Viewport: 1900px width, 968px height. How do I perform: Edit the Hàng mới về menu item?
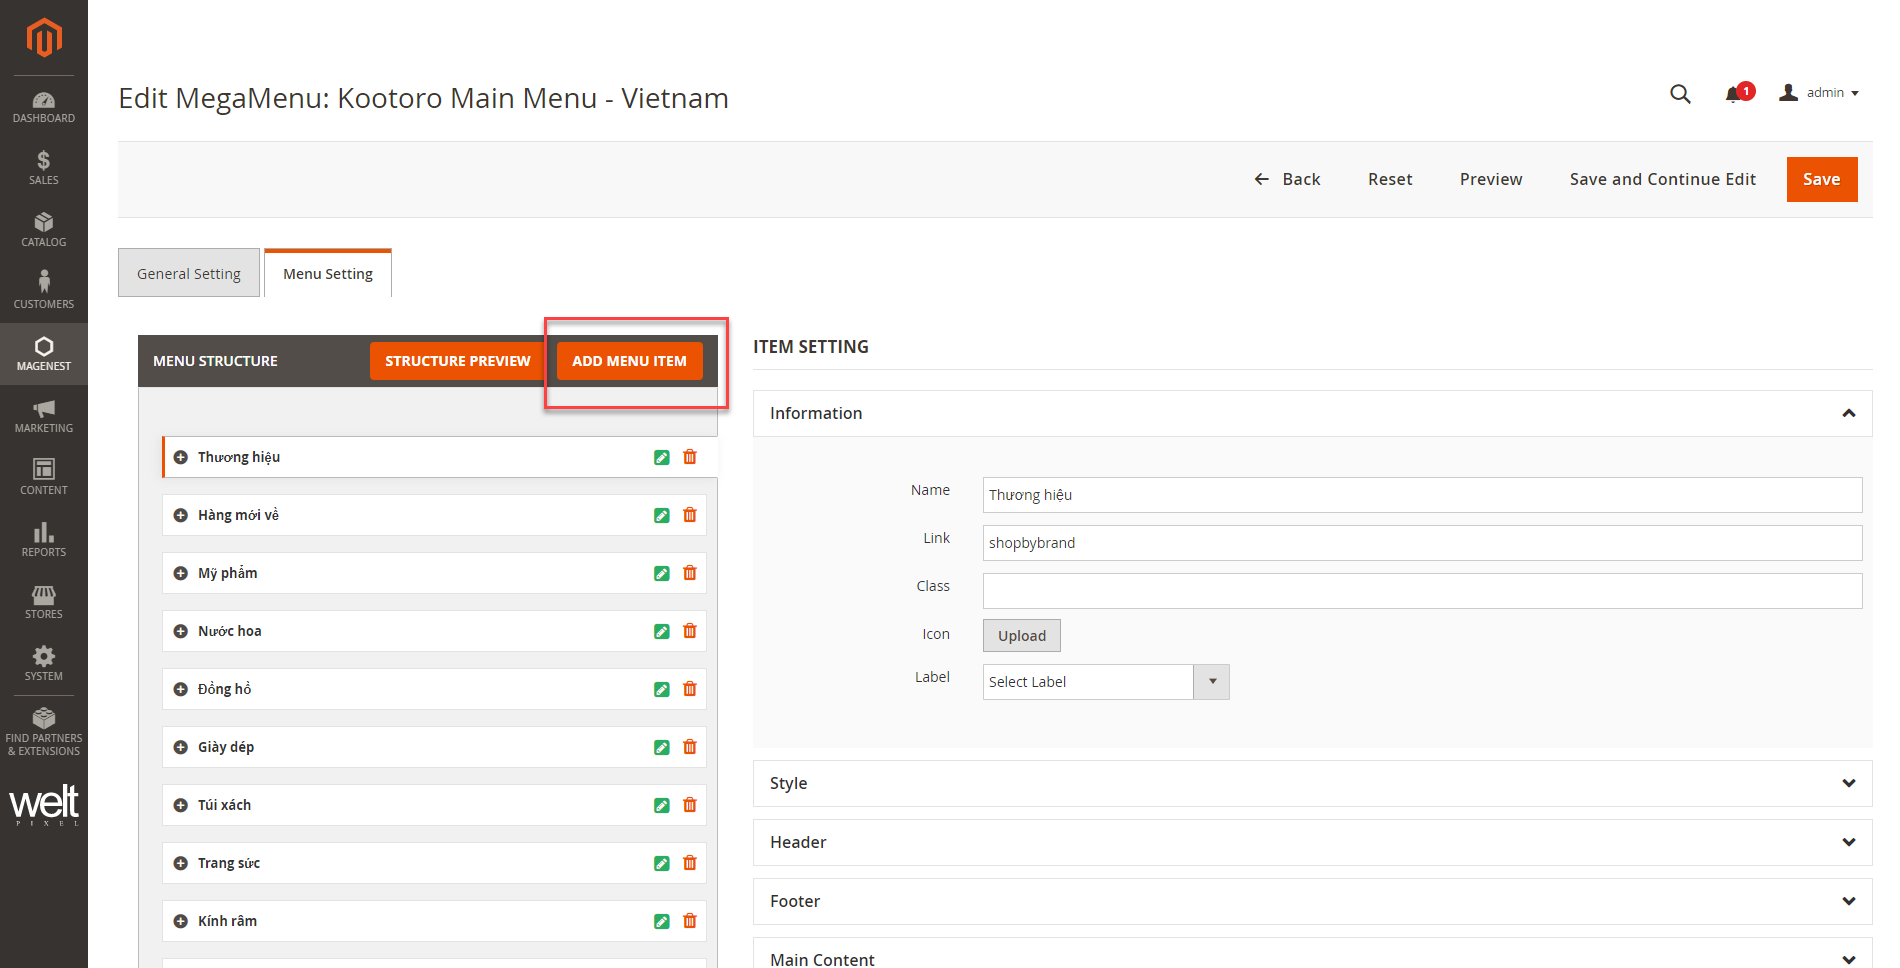(x=661, y=515)
